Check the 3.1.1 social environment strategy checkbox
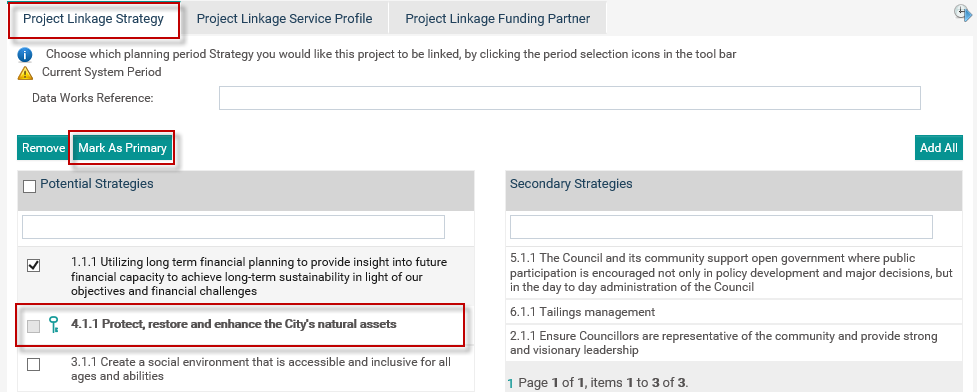Screen dimensions: 977x392 point(34,365)
